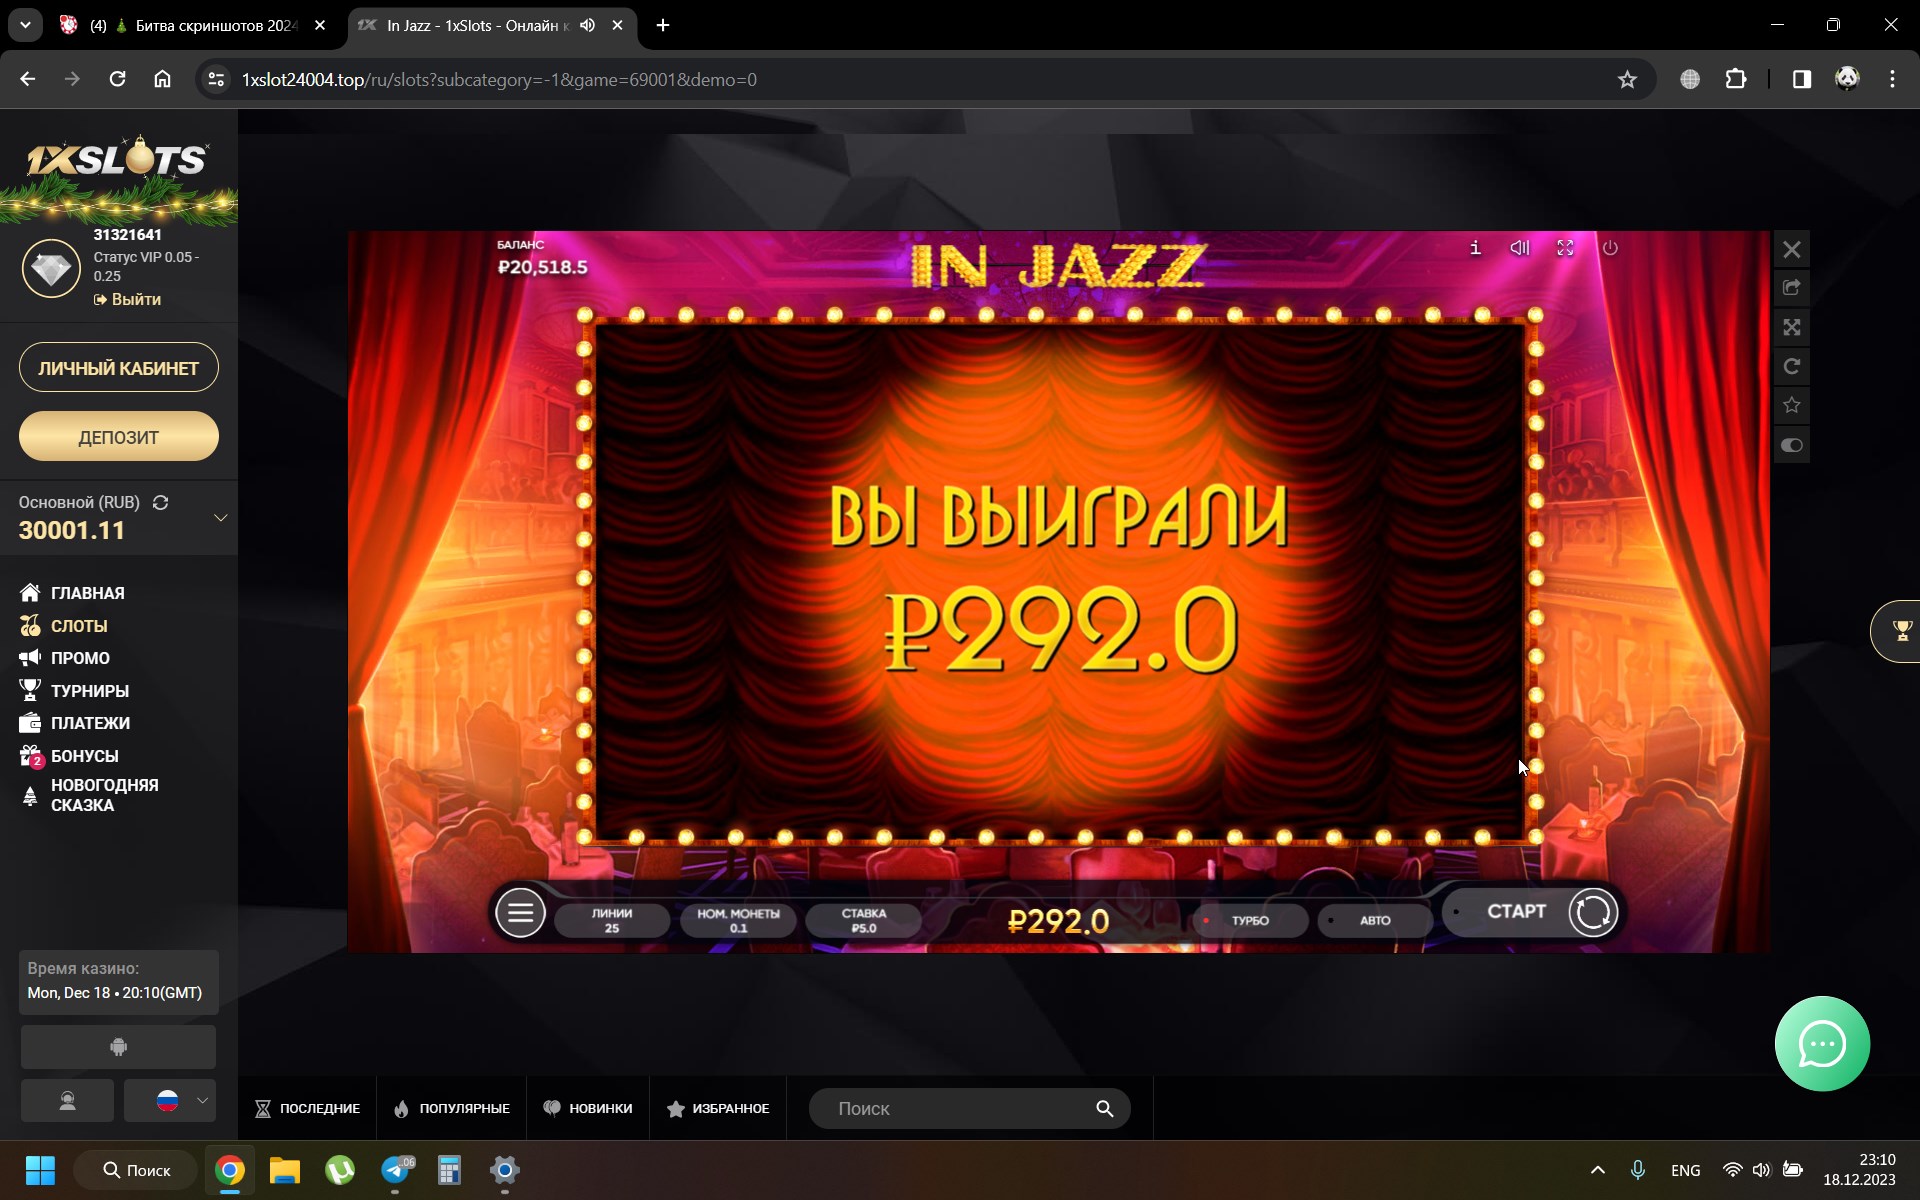Click the game power exit icon

tap(1610, 248)
